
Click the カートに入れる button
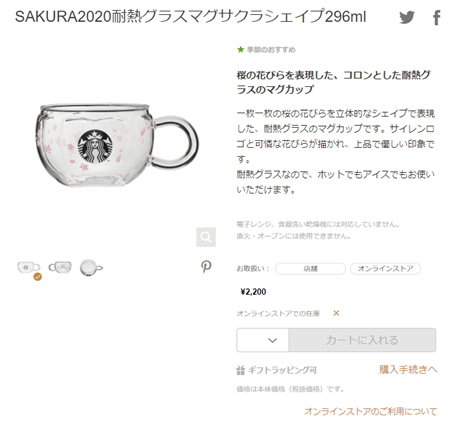pyautogui.click(x=362, y=340)
